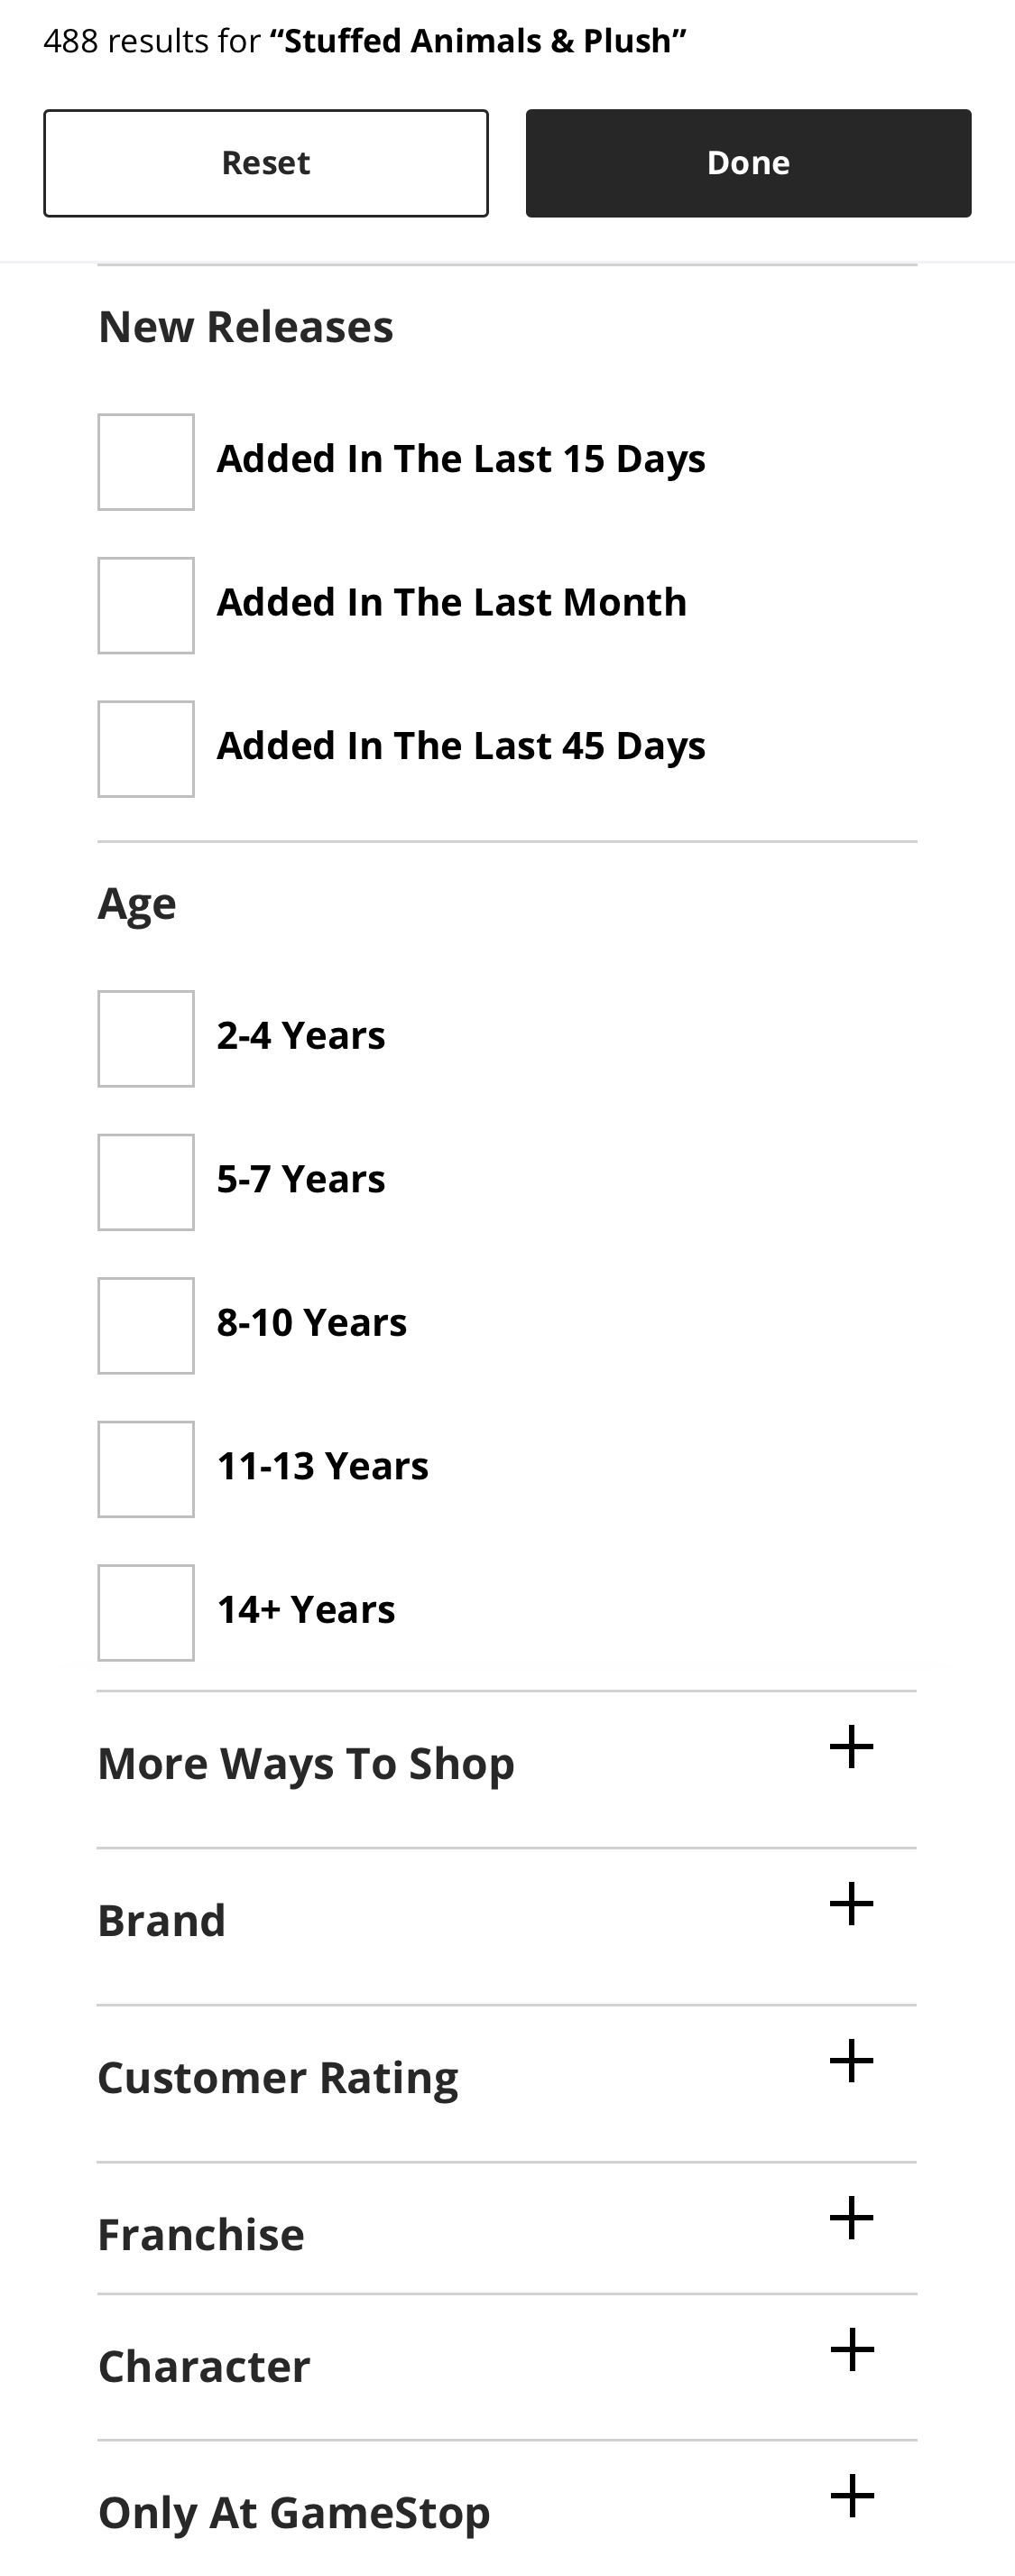
Task: Click the Stuffed Animals & Plush search term
Action: coord(477,40)
